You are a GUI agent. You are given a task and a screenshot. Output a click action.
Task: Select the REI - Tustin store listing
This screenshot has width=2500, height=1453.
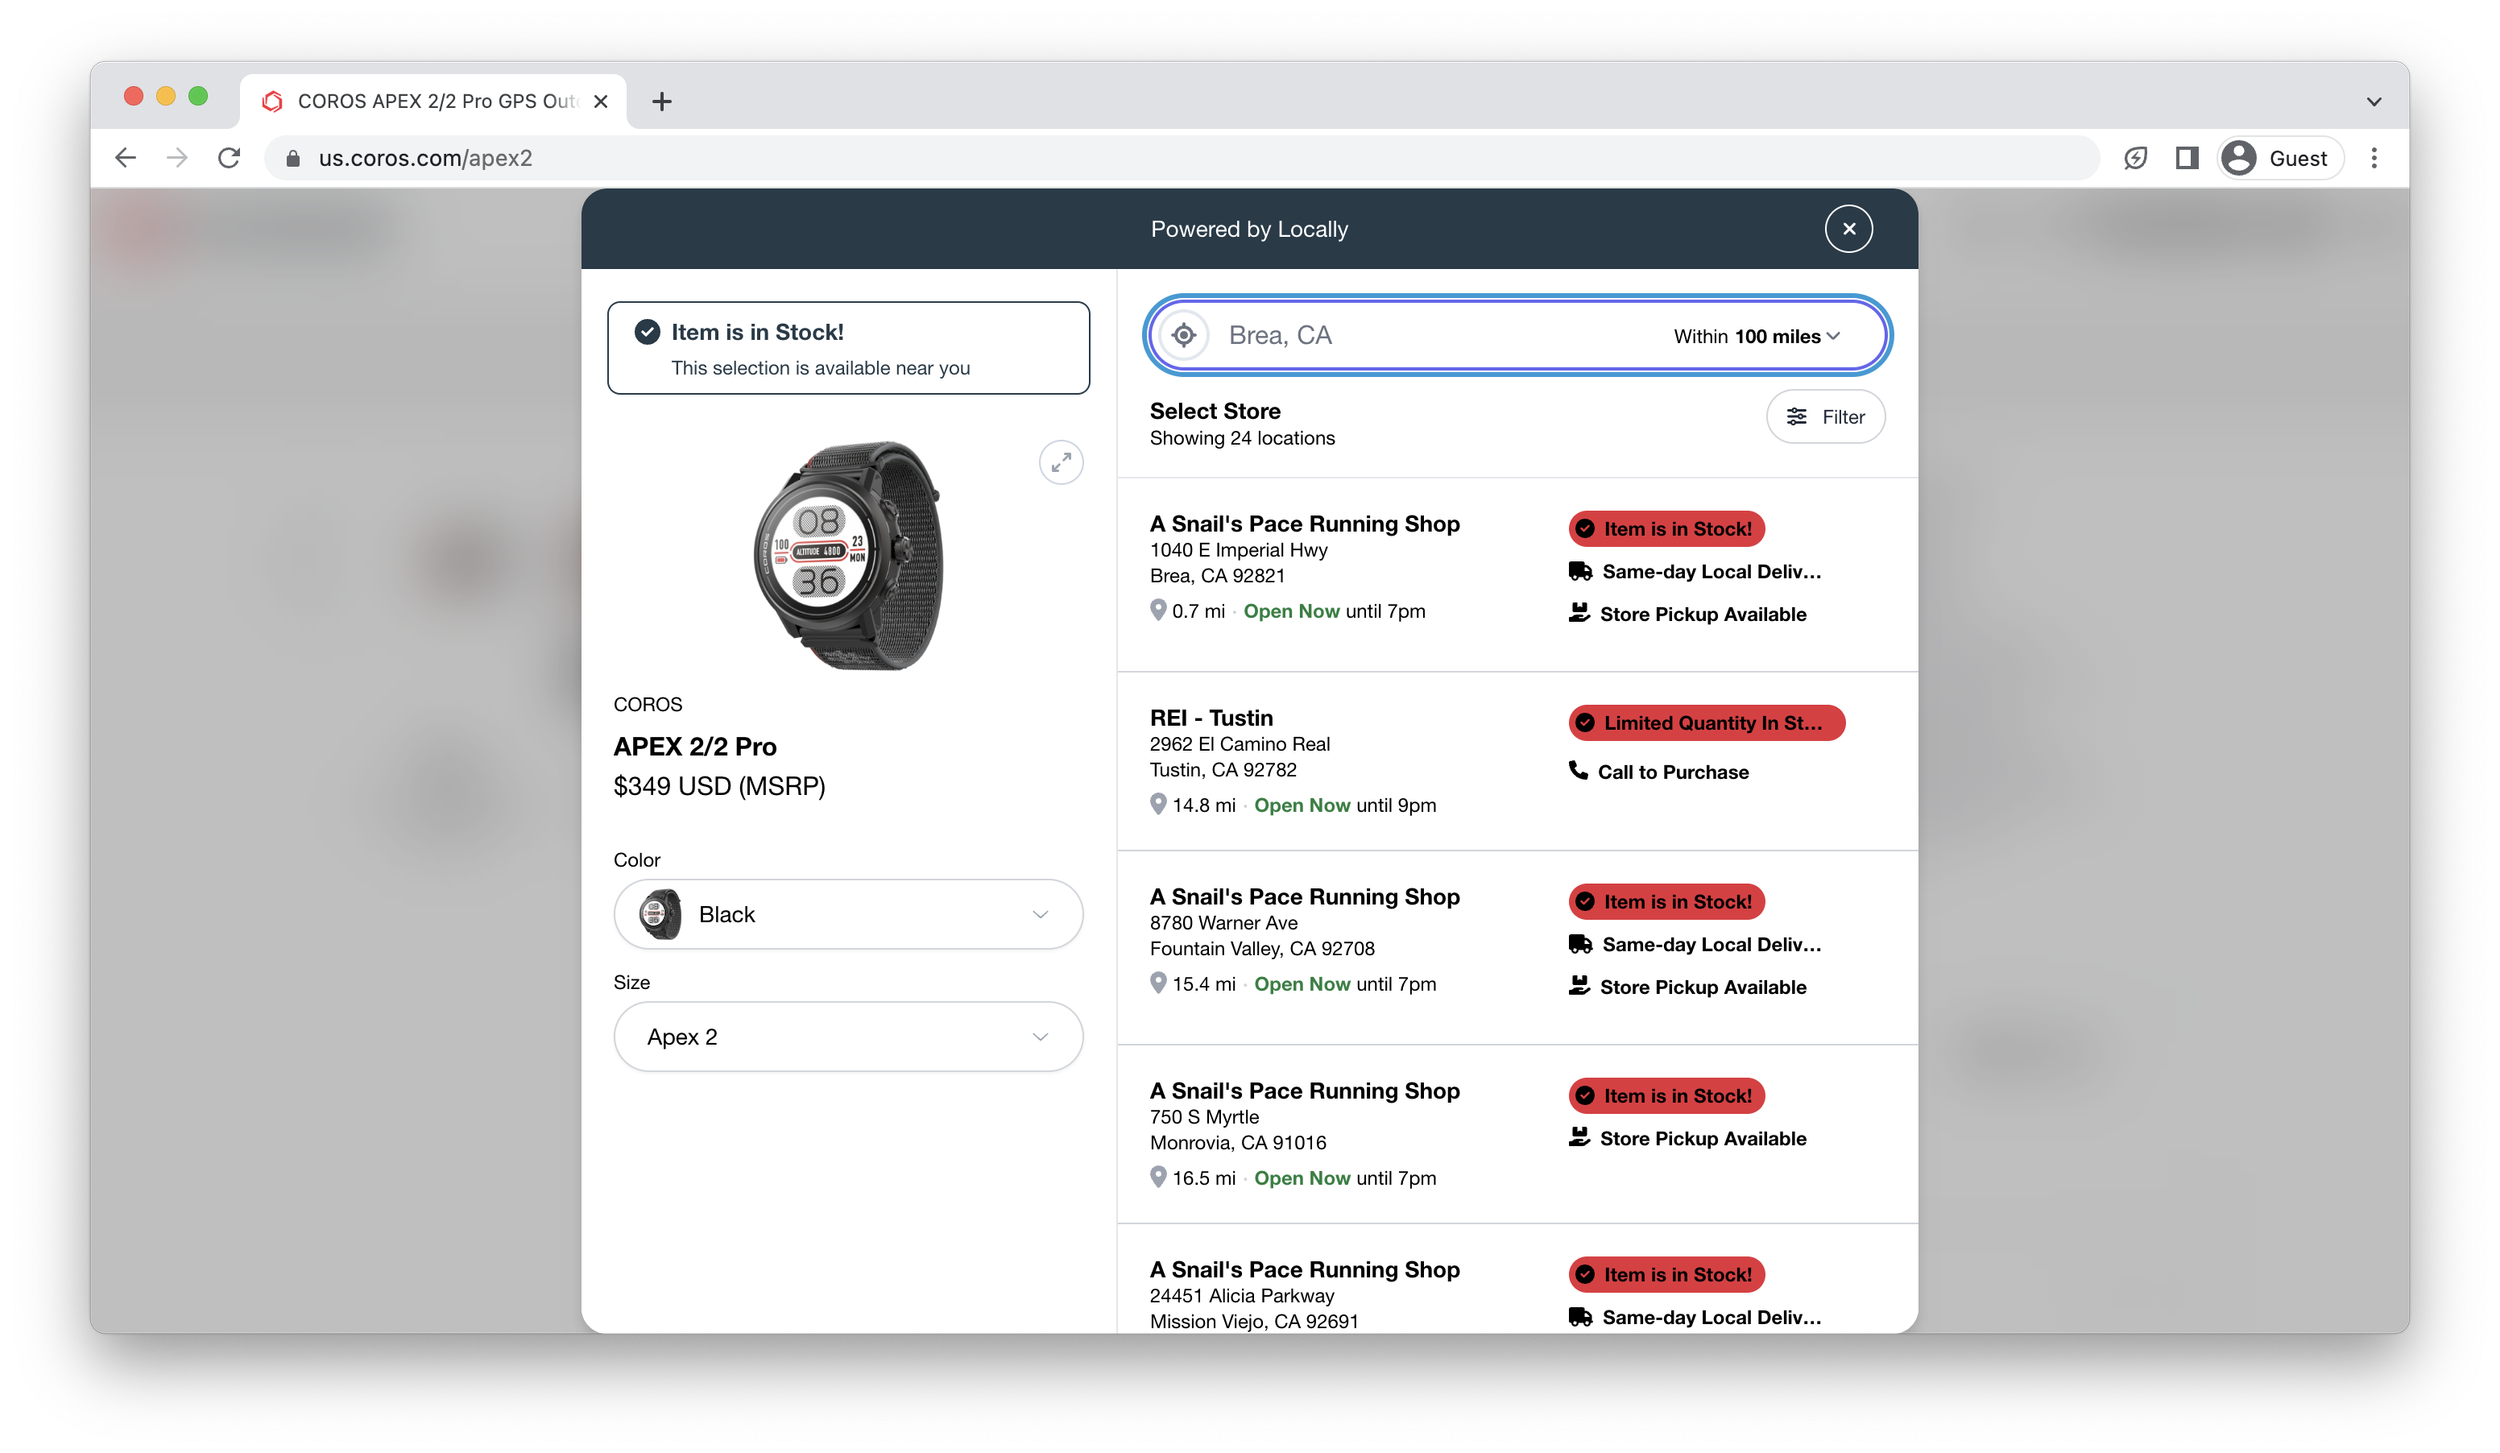(1211, 718)
